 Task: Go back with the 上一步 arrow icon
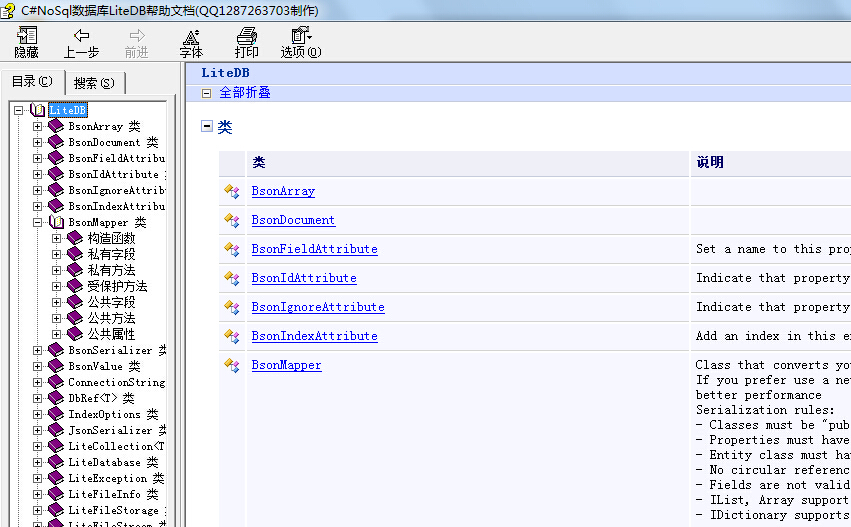click(81, 36)
